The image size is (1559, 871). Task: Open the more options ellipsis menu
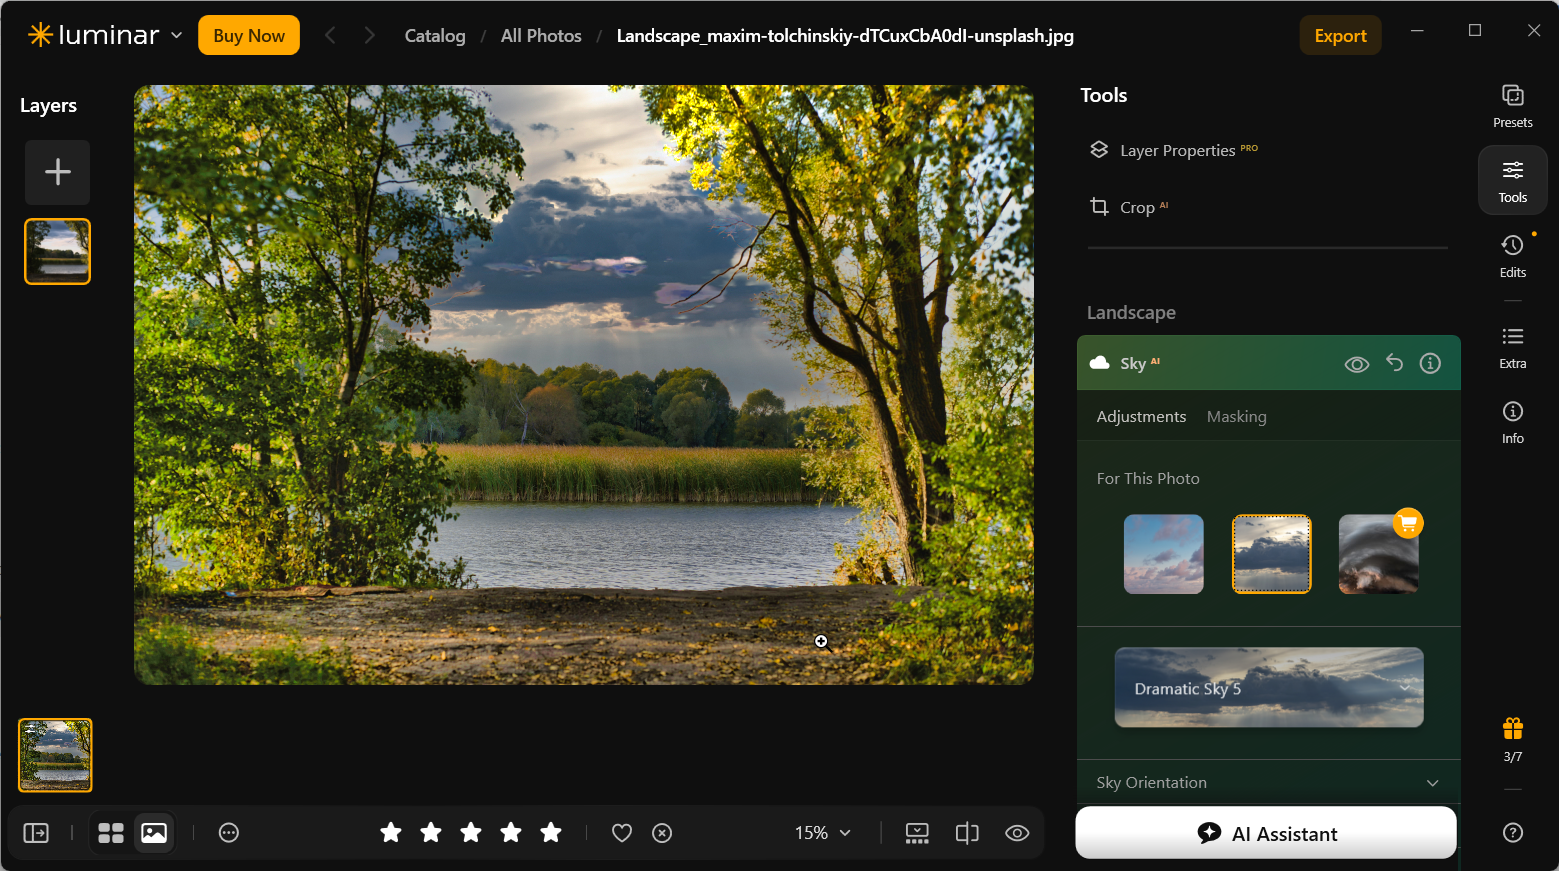pyautogui.click(x=229, y=833)
